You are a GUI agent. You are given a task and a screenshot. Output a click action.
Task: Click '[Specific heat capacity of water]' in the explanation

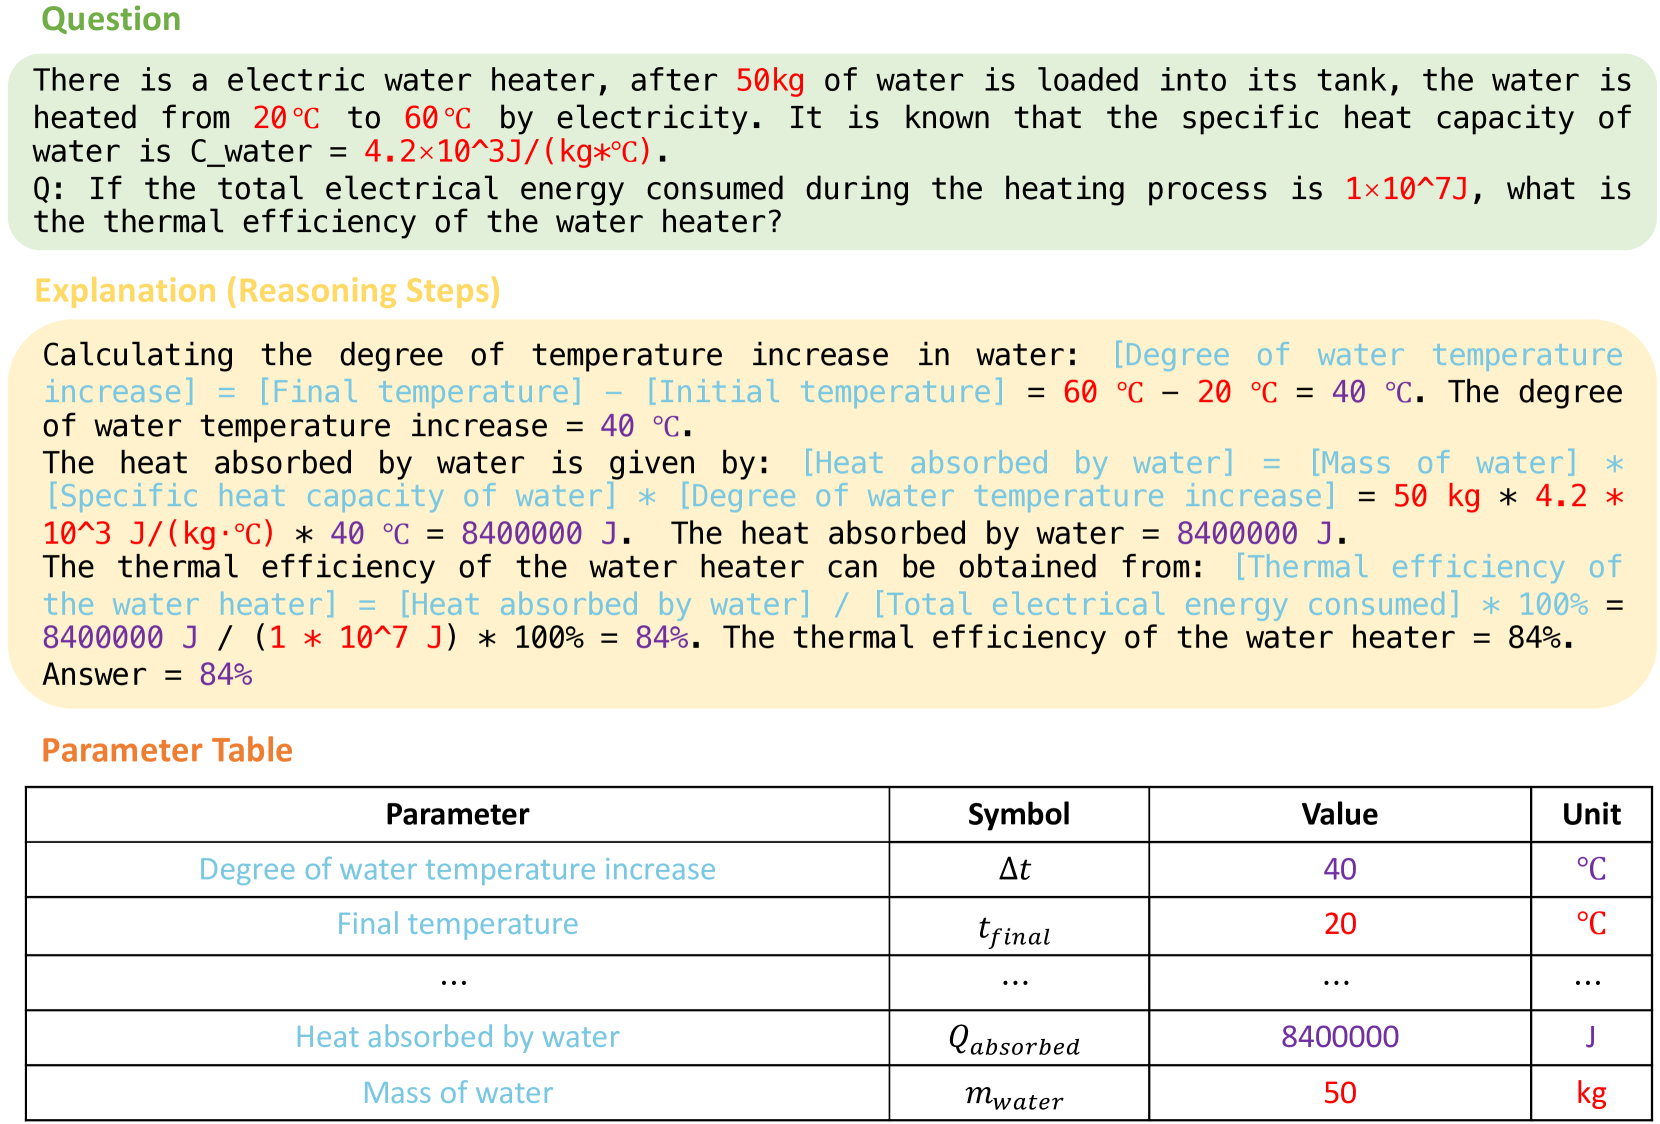(331, 497)
